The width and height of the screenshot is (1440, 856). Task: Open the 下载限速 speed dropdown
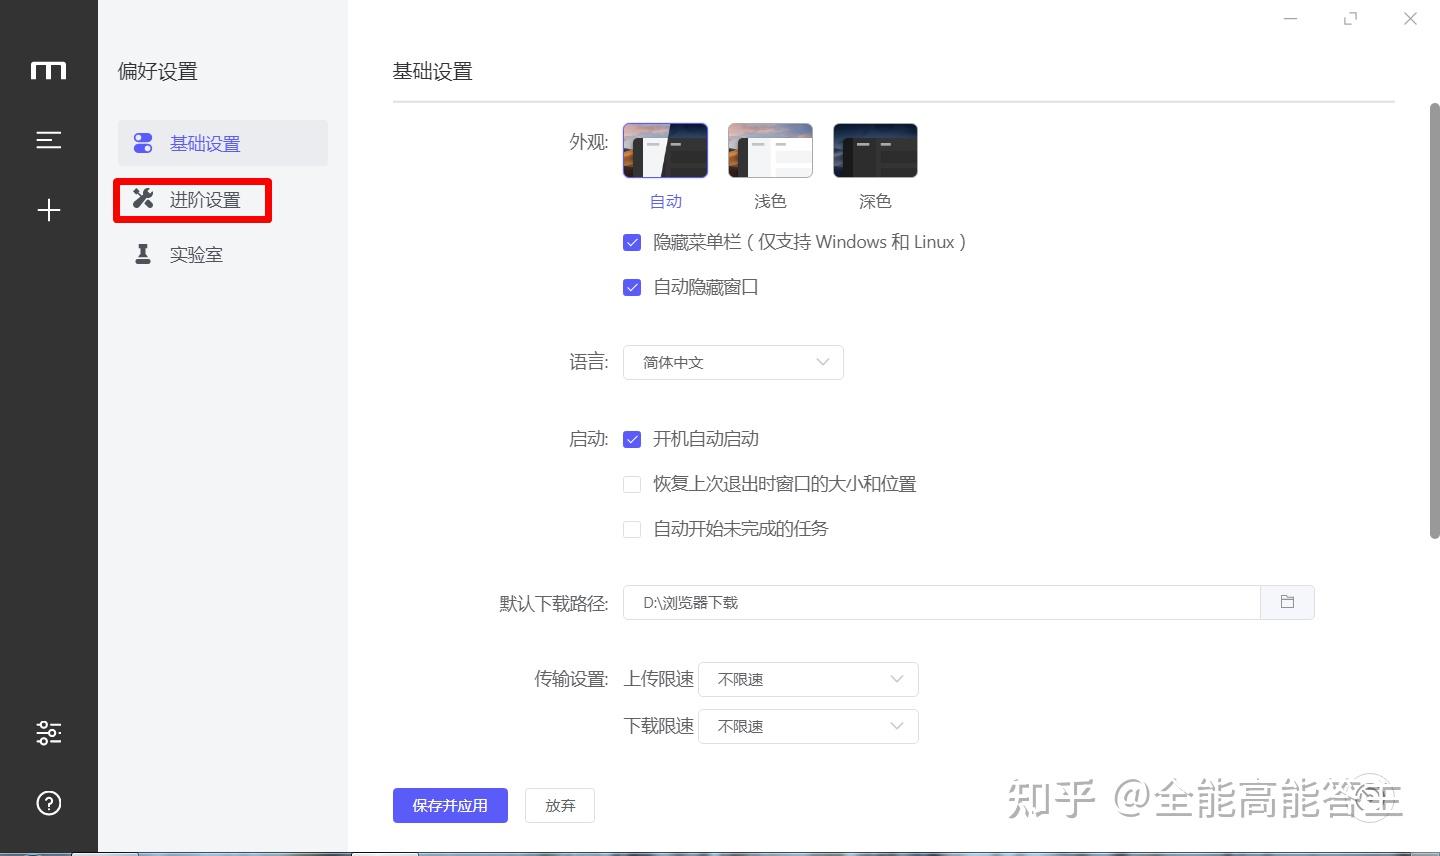[808, 726]
